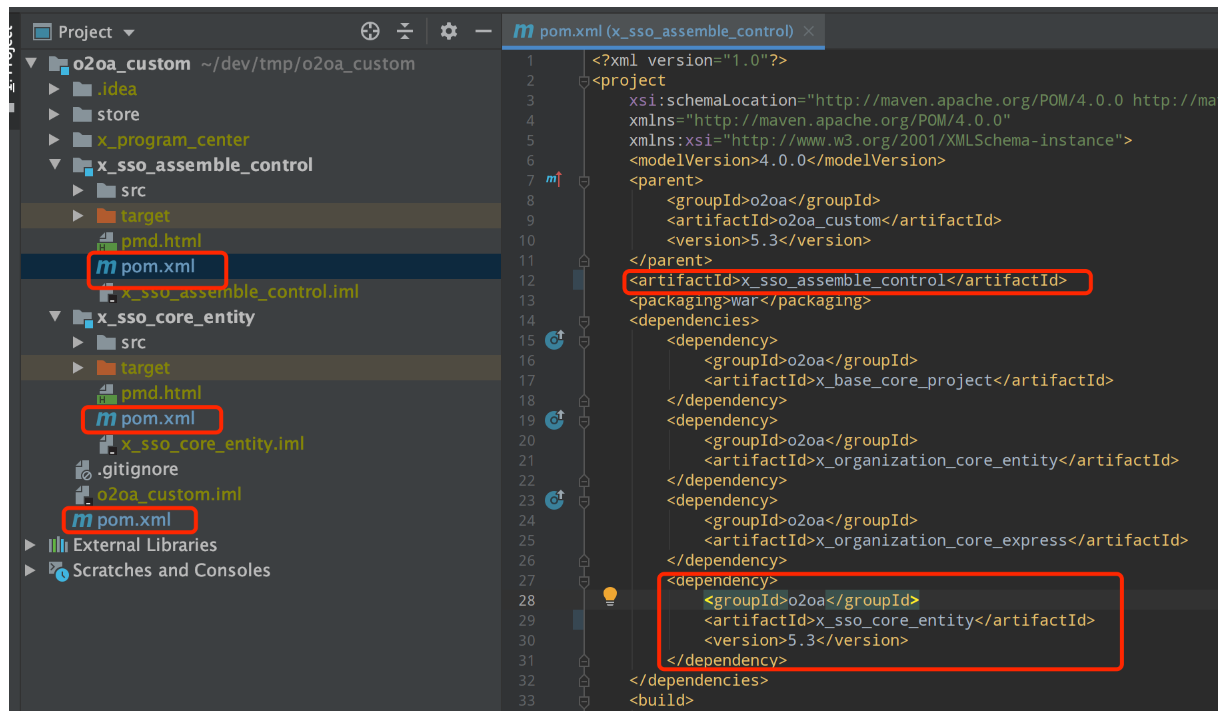1222x716 pixels.
Task: Hide the Project tool window with minus icon
Action: click(483, 31)
